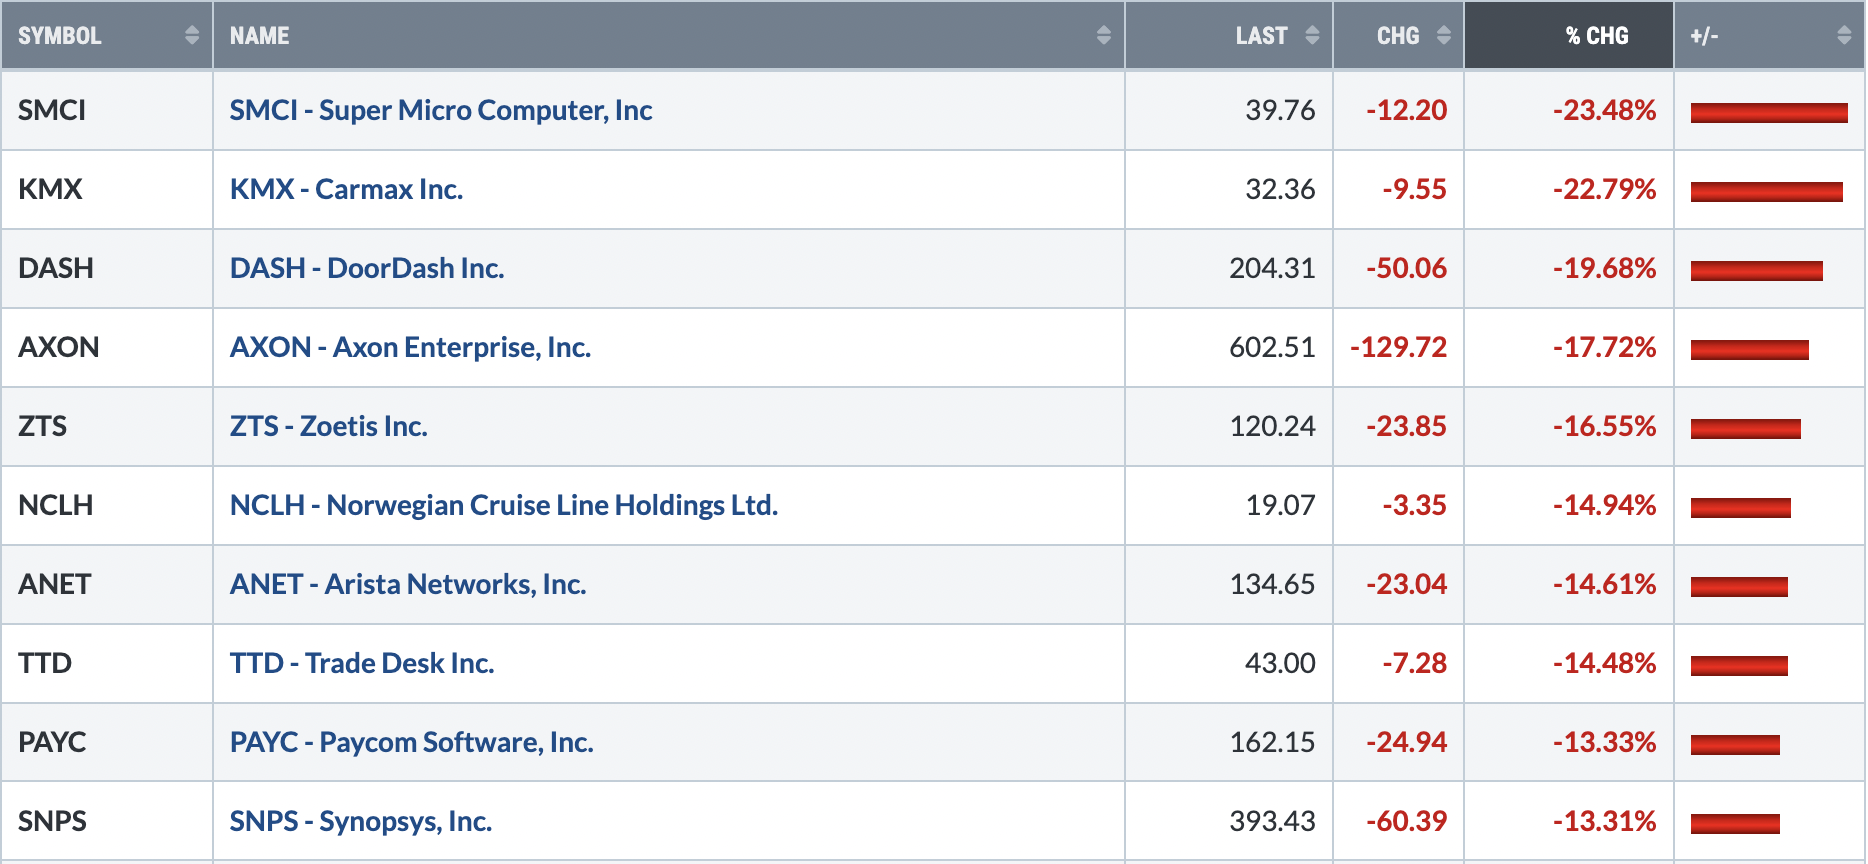Click the +/- column sort arrows
The width and height of the screenshot is (1868, 864).
(1845, 35)
